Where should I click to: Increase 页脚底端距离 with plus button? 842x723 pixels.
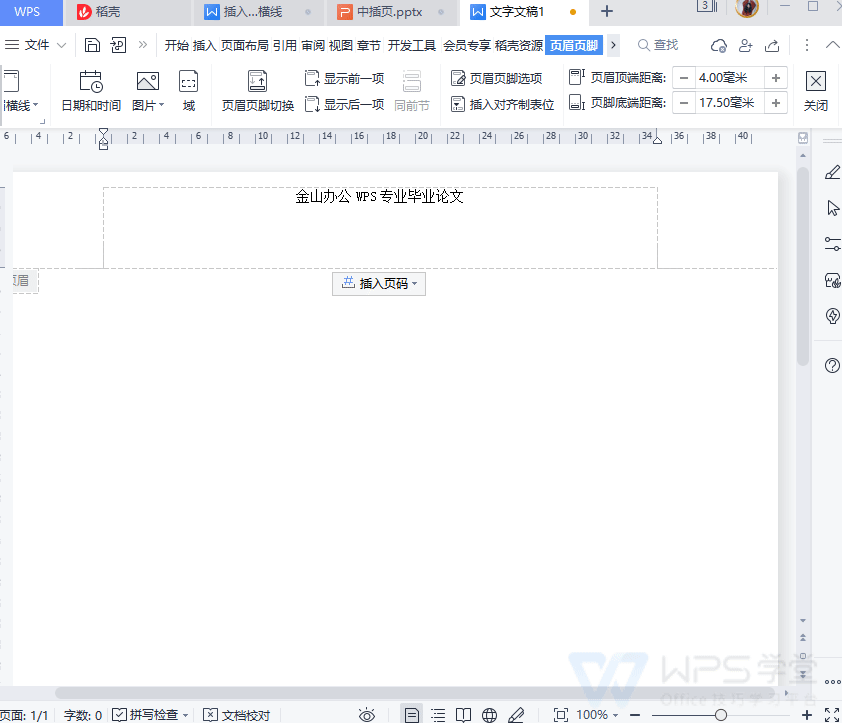(x=775, y=103)
